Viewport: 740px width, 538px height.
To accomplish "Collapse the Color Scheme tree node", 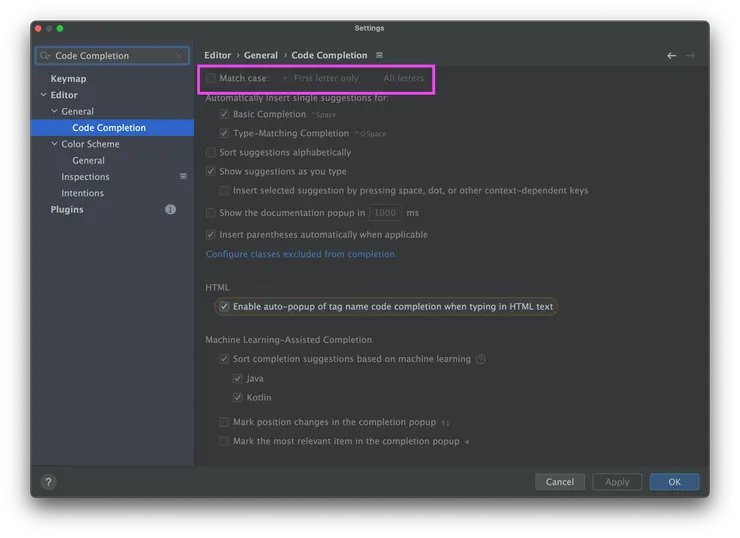I will tap(54, 144).
